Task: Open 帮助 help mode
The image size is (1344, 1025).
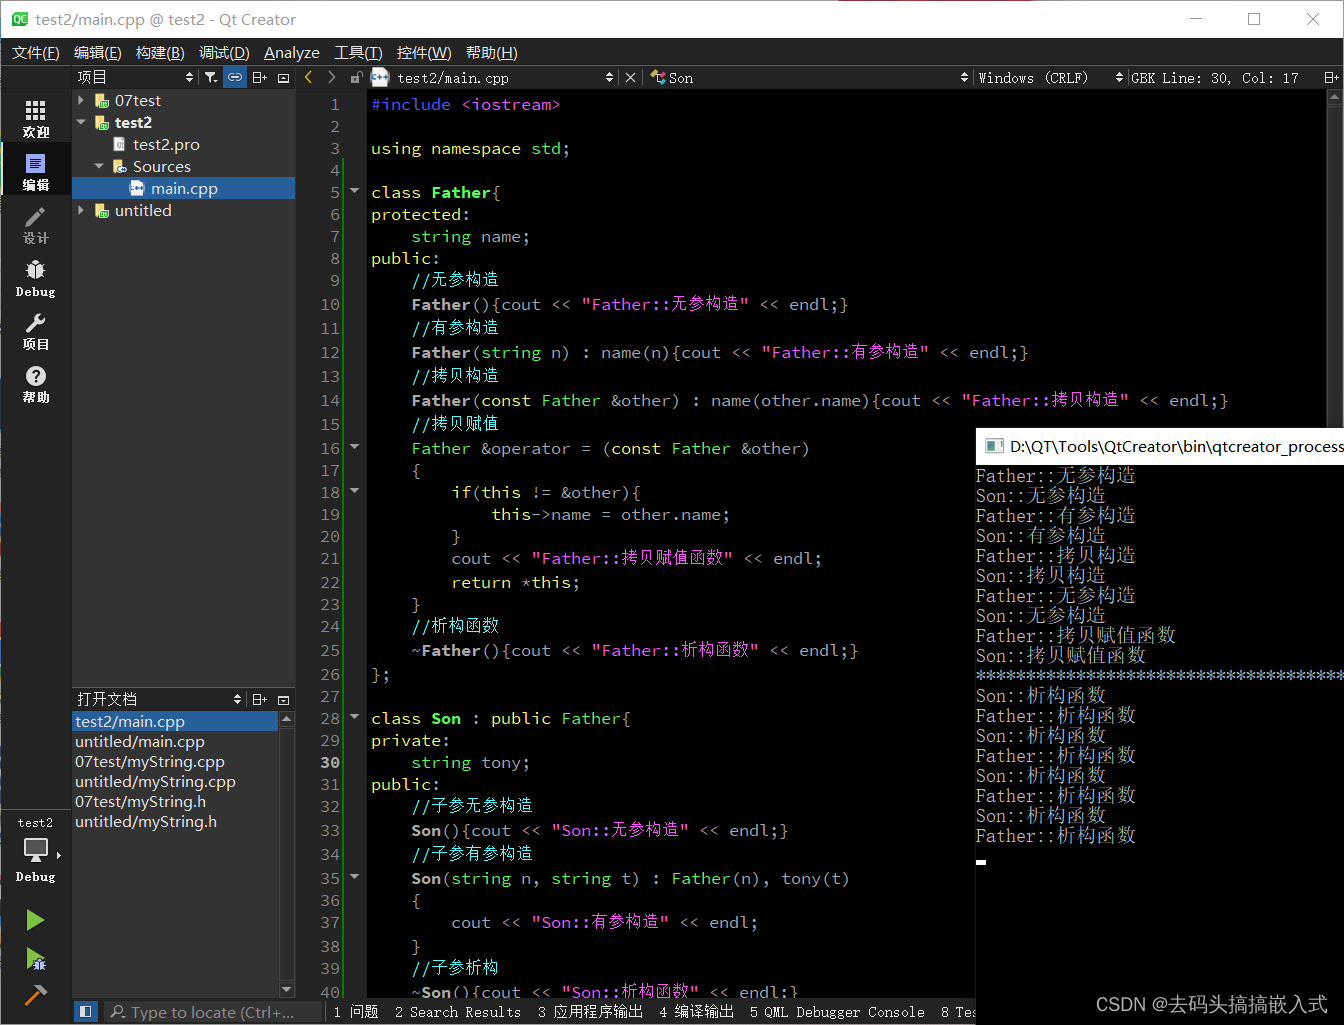Action: [x=35, y=382]
